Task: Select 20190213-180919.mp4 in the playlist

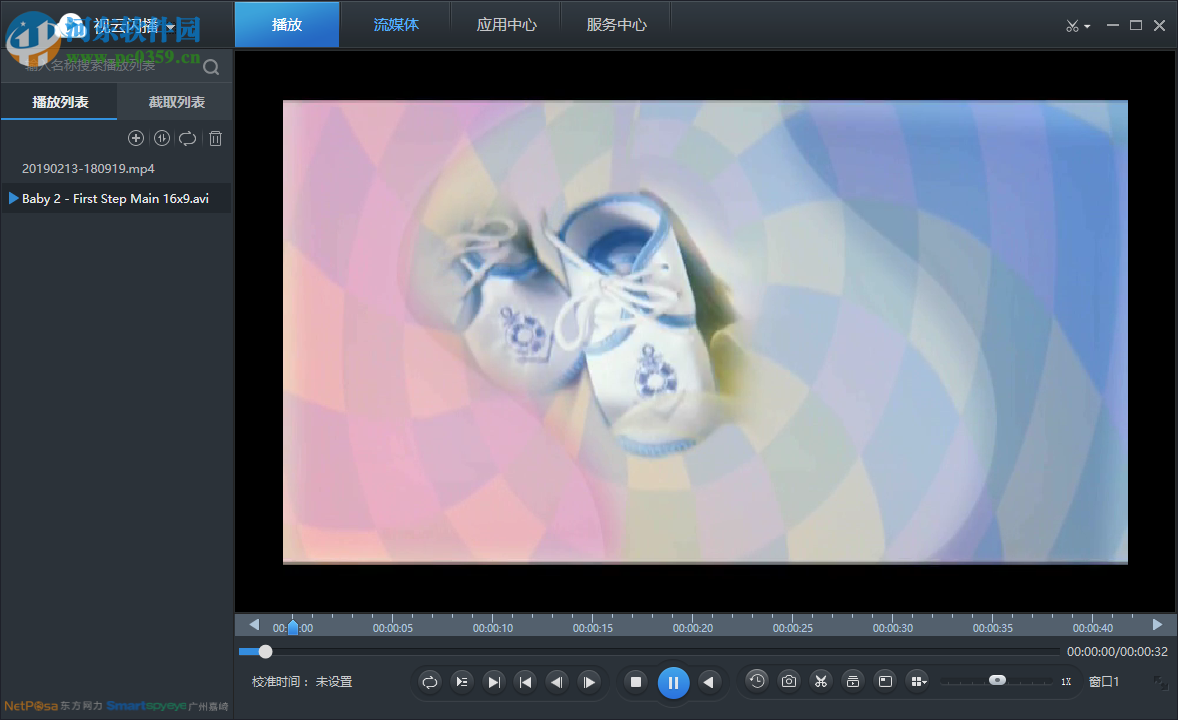Action: 116,168
